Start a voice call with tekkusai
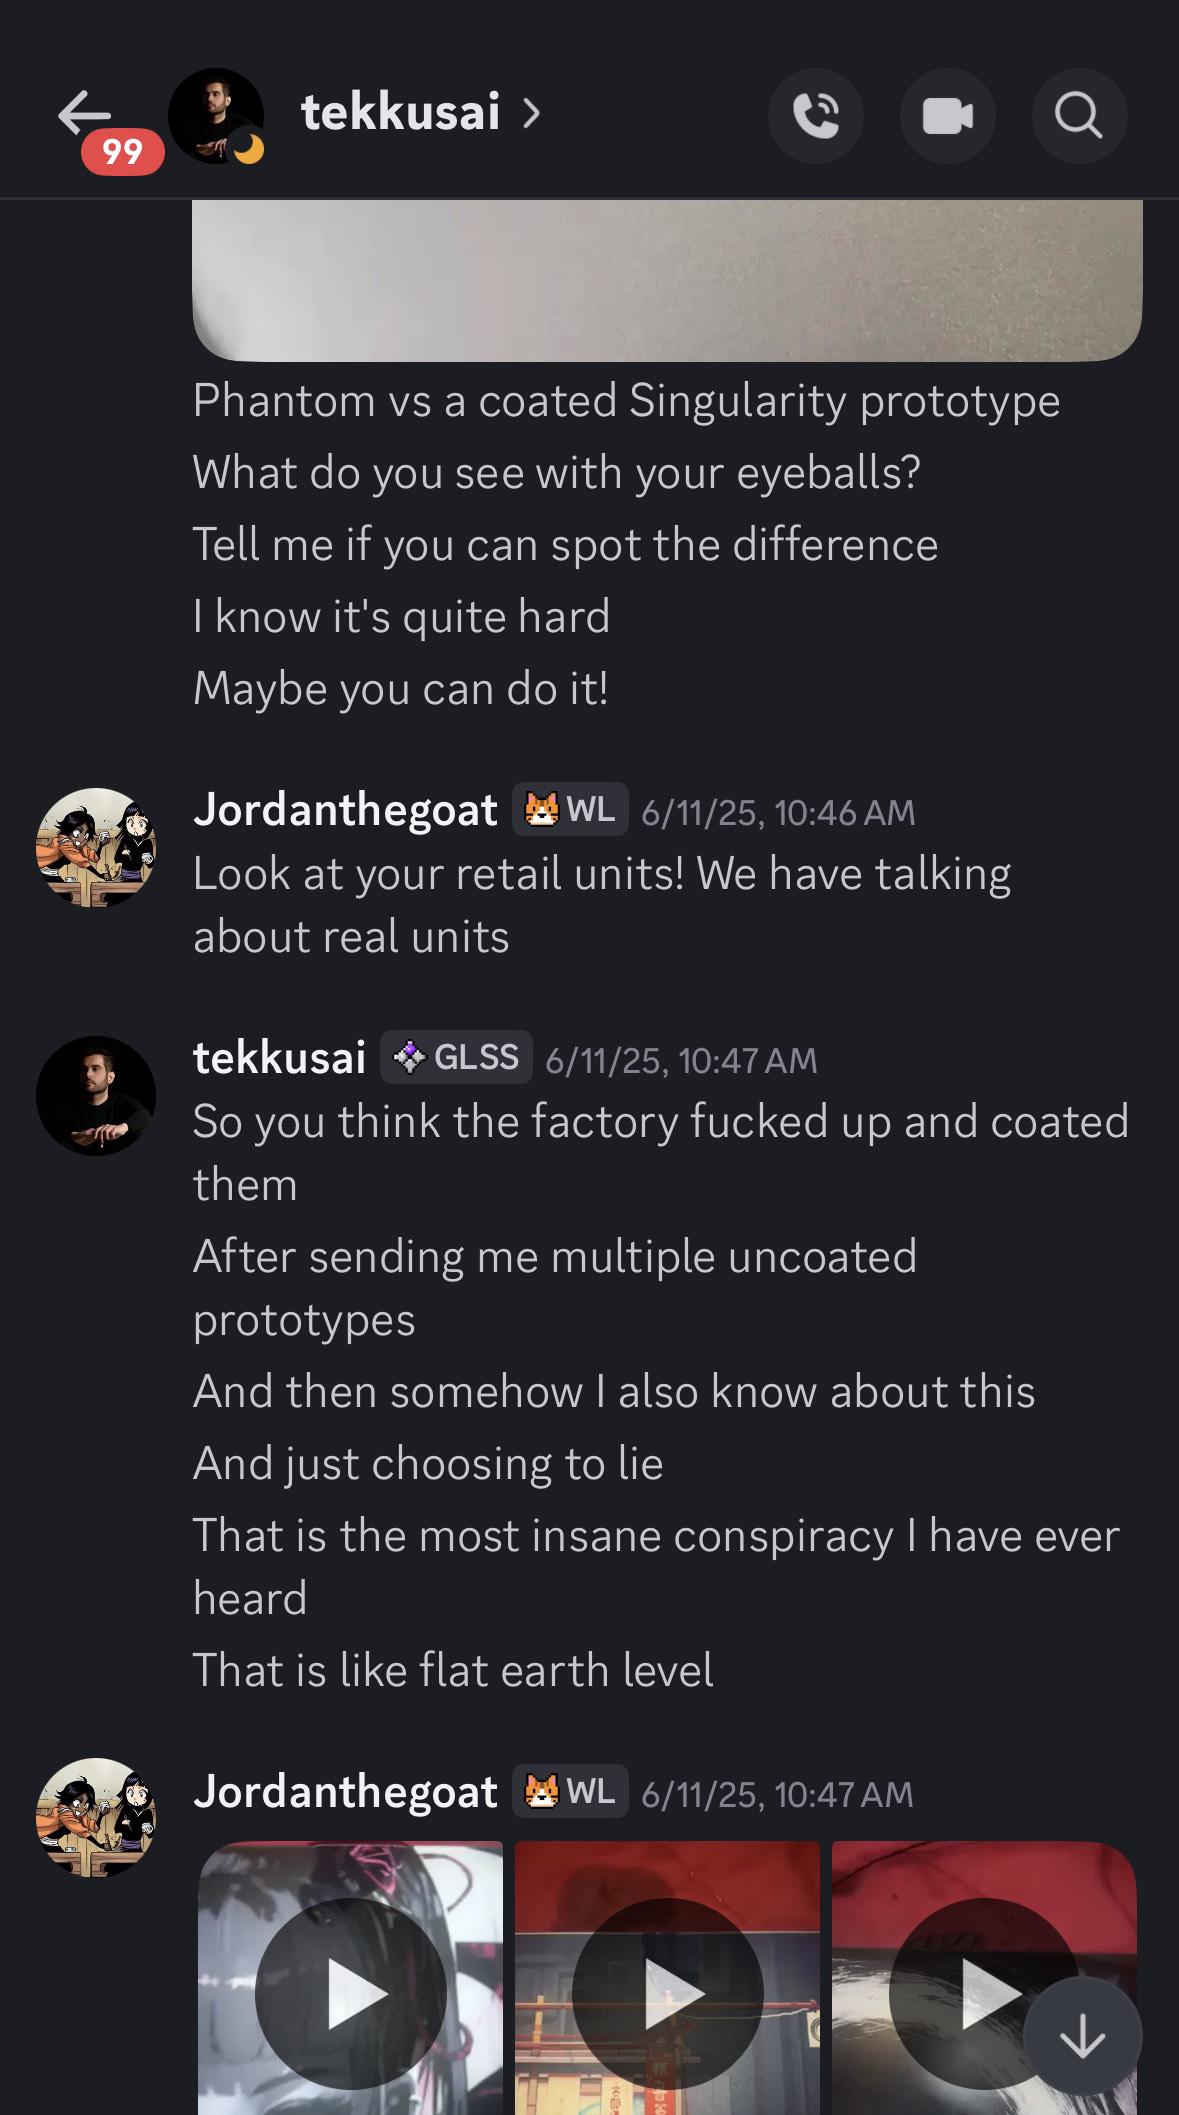 tap(815, 116)
